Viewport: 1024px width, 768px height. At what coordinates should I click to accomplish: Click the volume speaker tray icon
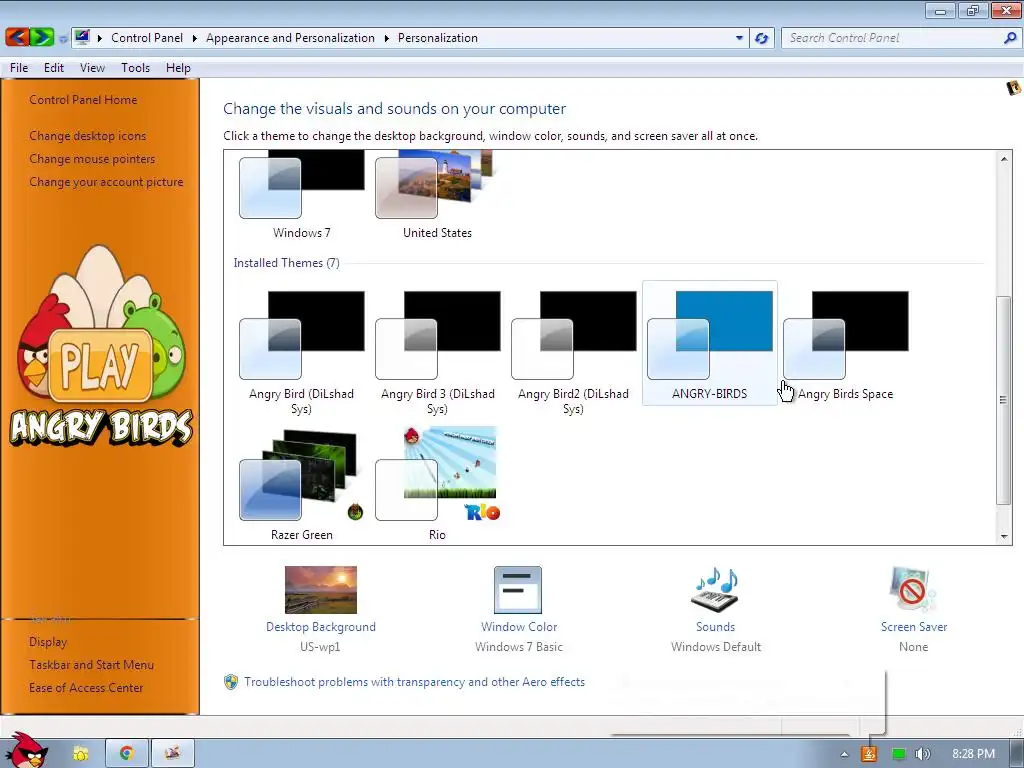point(923,754)
